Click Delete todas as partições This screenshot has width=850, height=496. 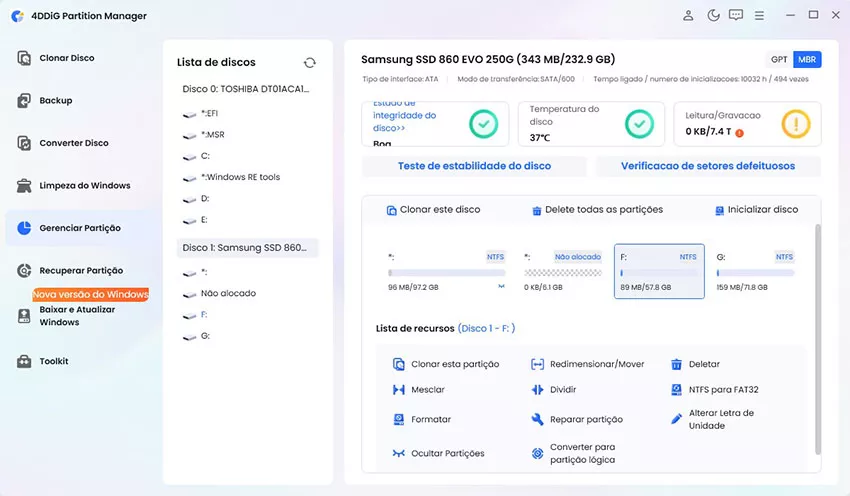pyautogui.click(x=597, y=210)
